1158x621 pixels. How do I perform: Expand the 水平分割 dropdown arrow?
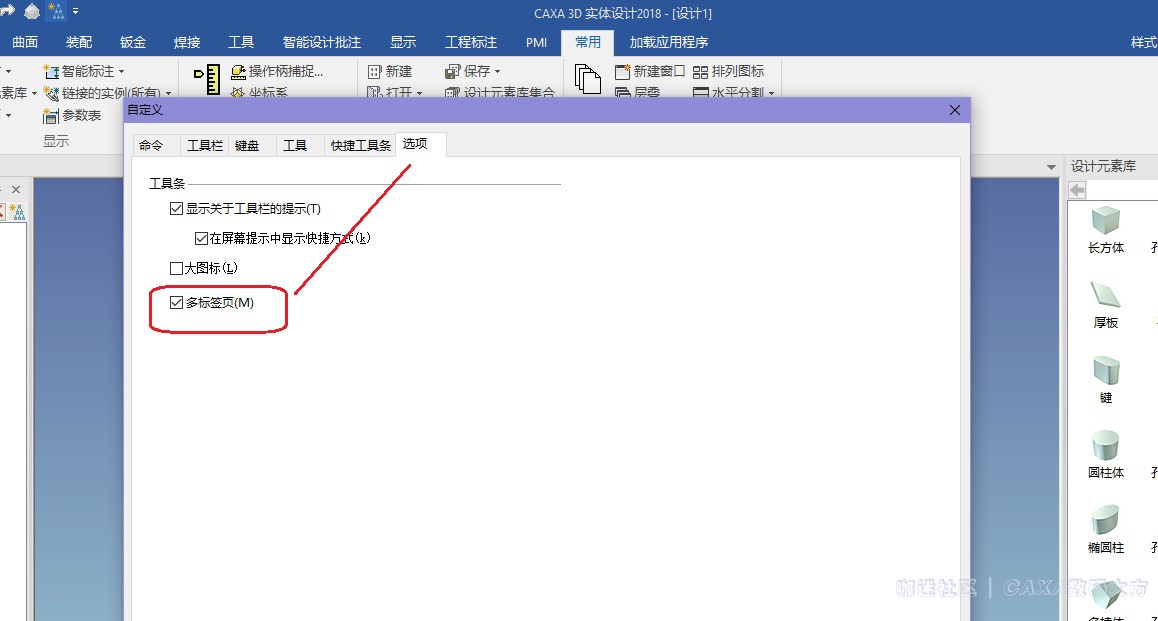[x=771, y=94]
